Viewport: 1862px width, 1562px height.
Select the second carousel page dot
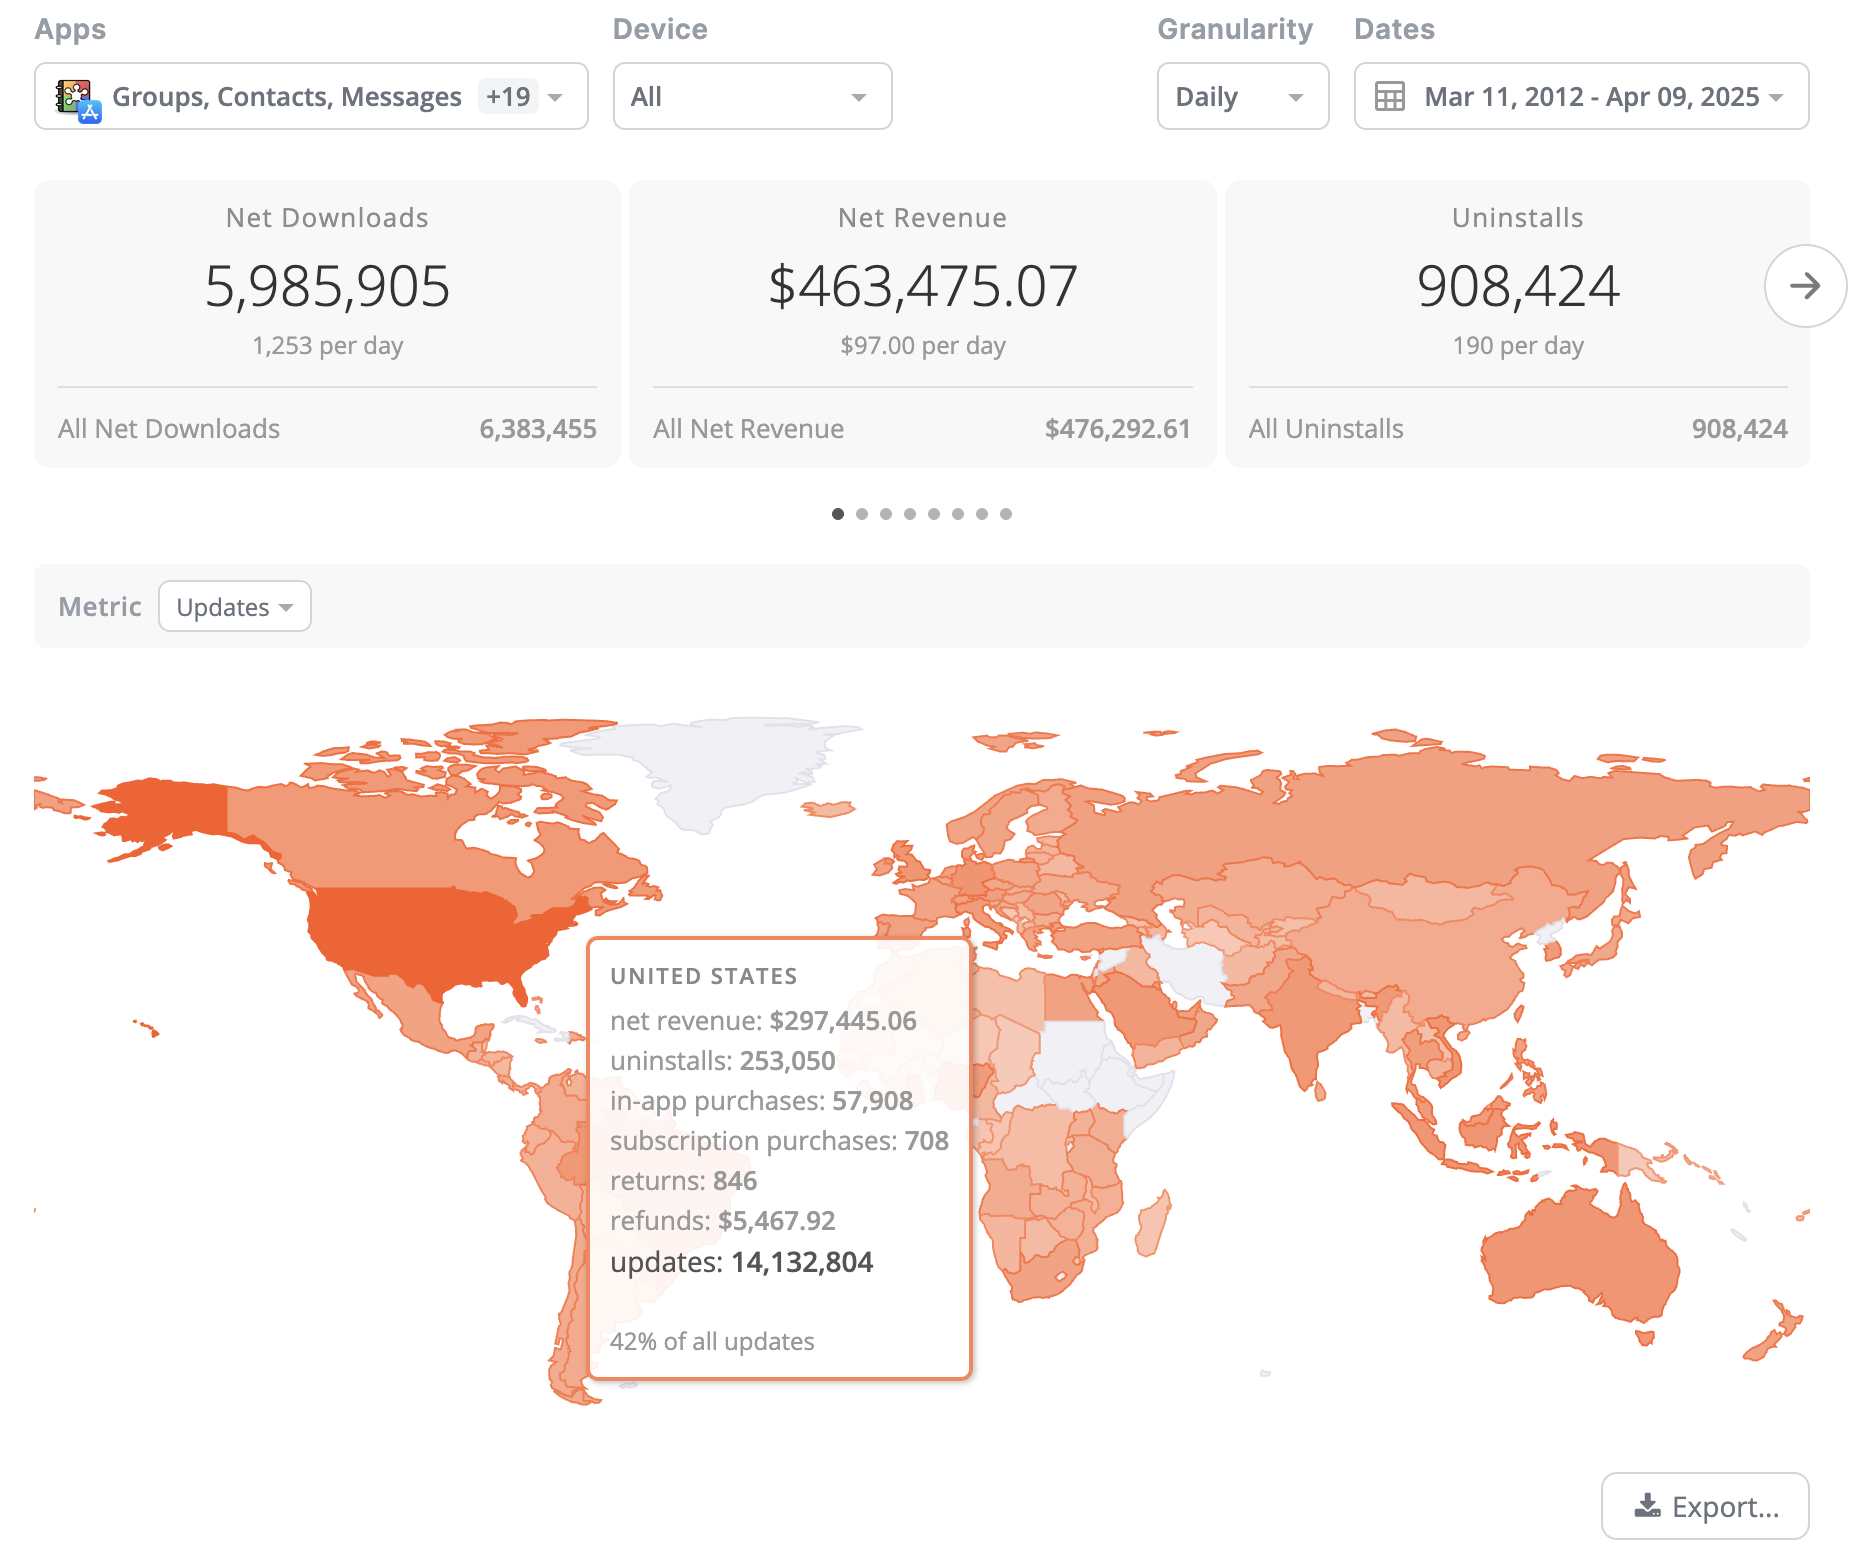tap(862, 514)
